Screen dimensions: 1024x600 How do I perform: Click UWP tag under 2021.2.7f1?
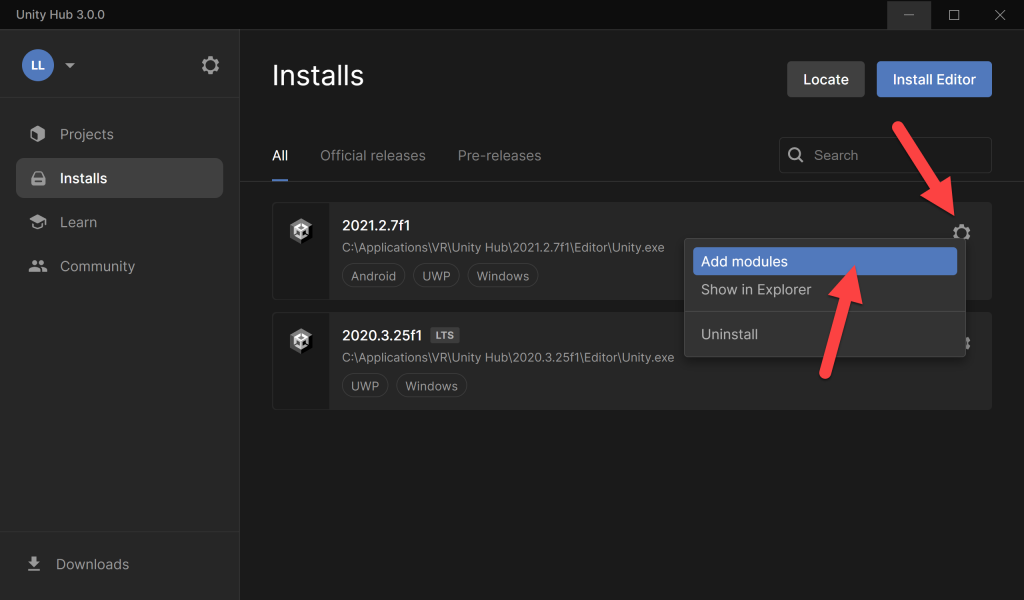pyautogui.click(x=436, y=276)
